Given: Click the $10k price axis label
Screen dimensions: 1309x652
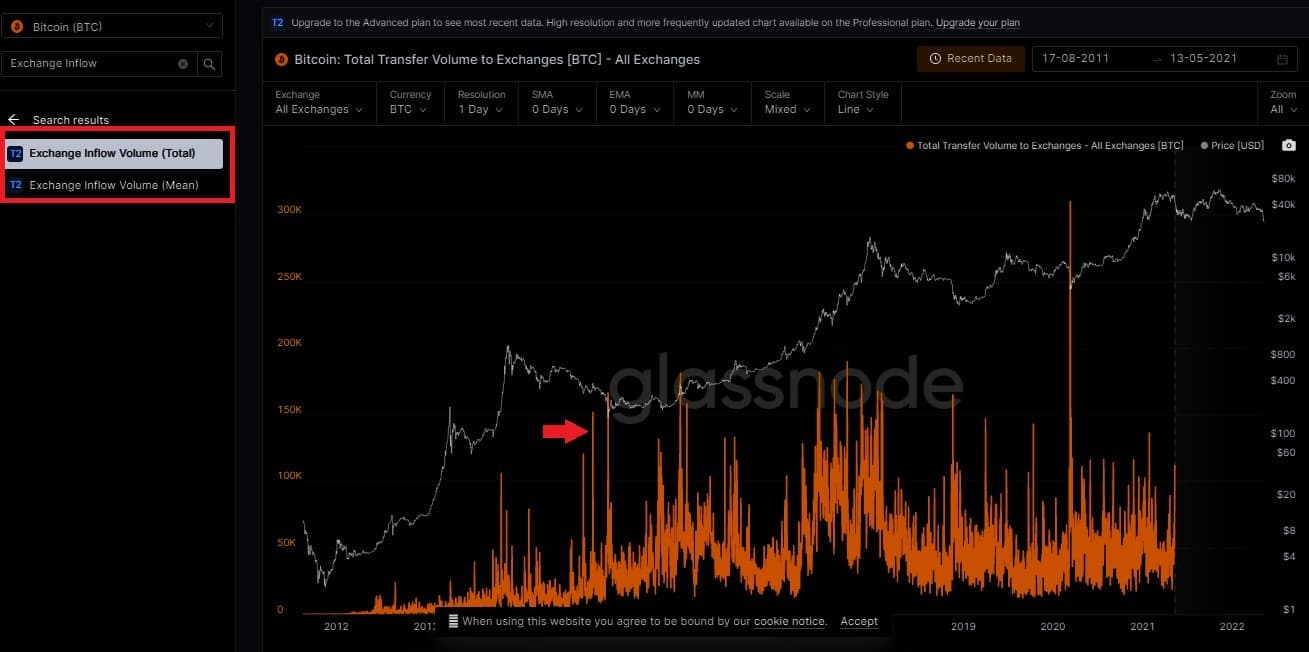Looking at the screenshot, I should click(x=1283, y=258).
